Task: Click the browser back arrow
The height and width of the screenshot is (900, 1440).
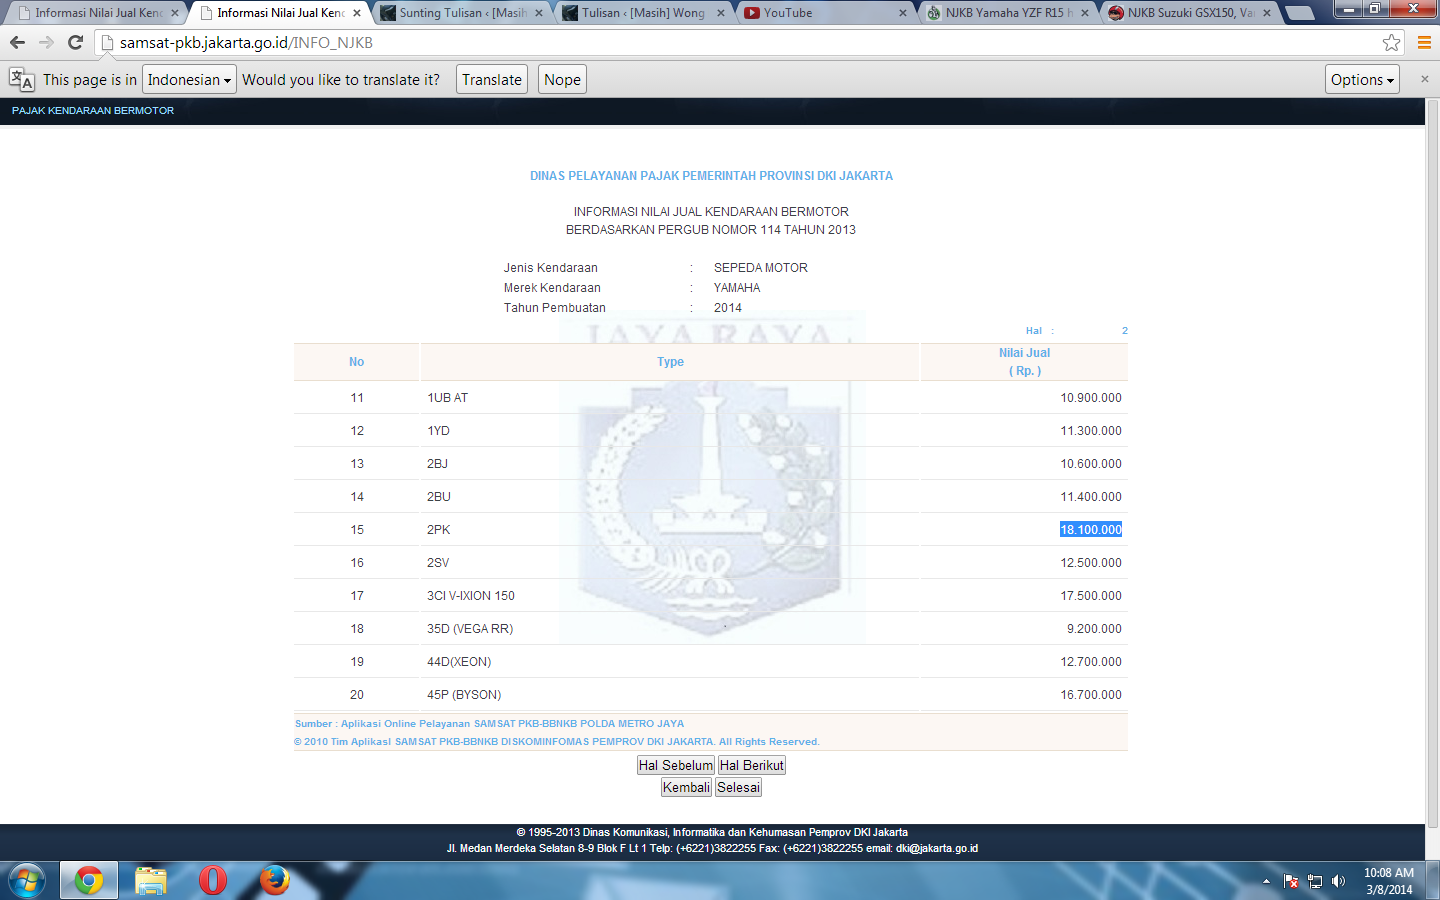Action: tap(17, 42)
